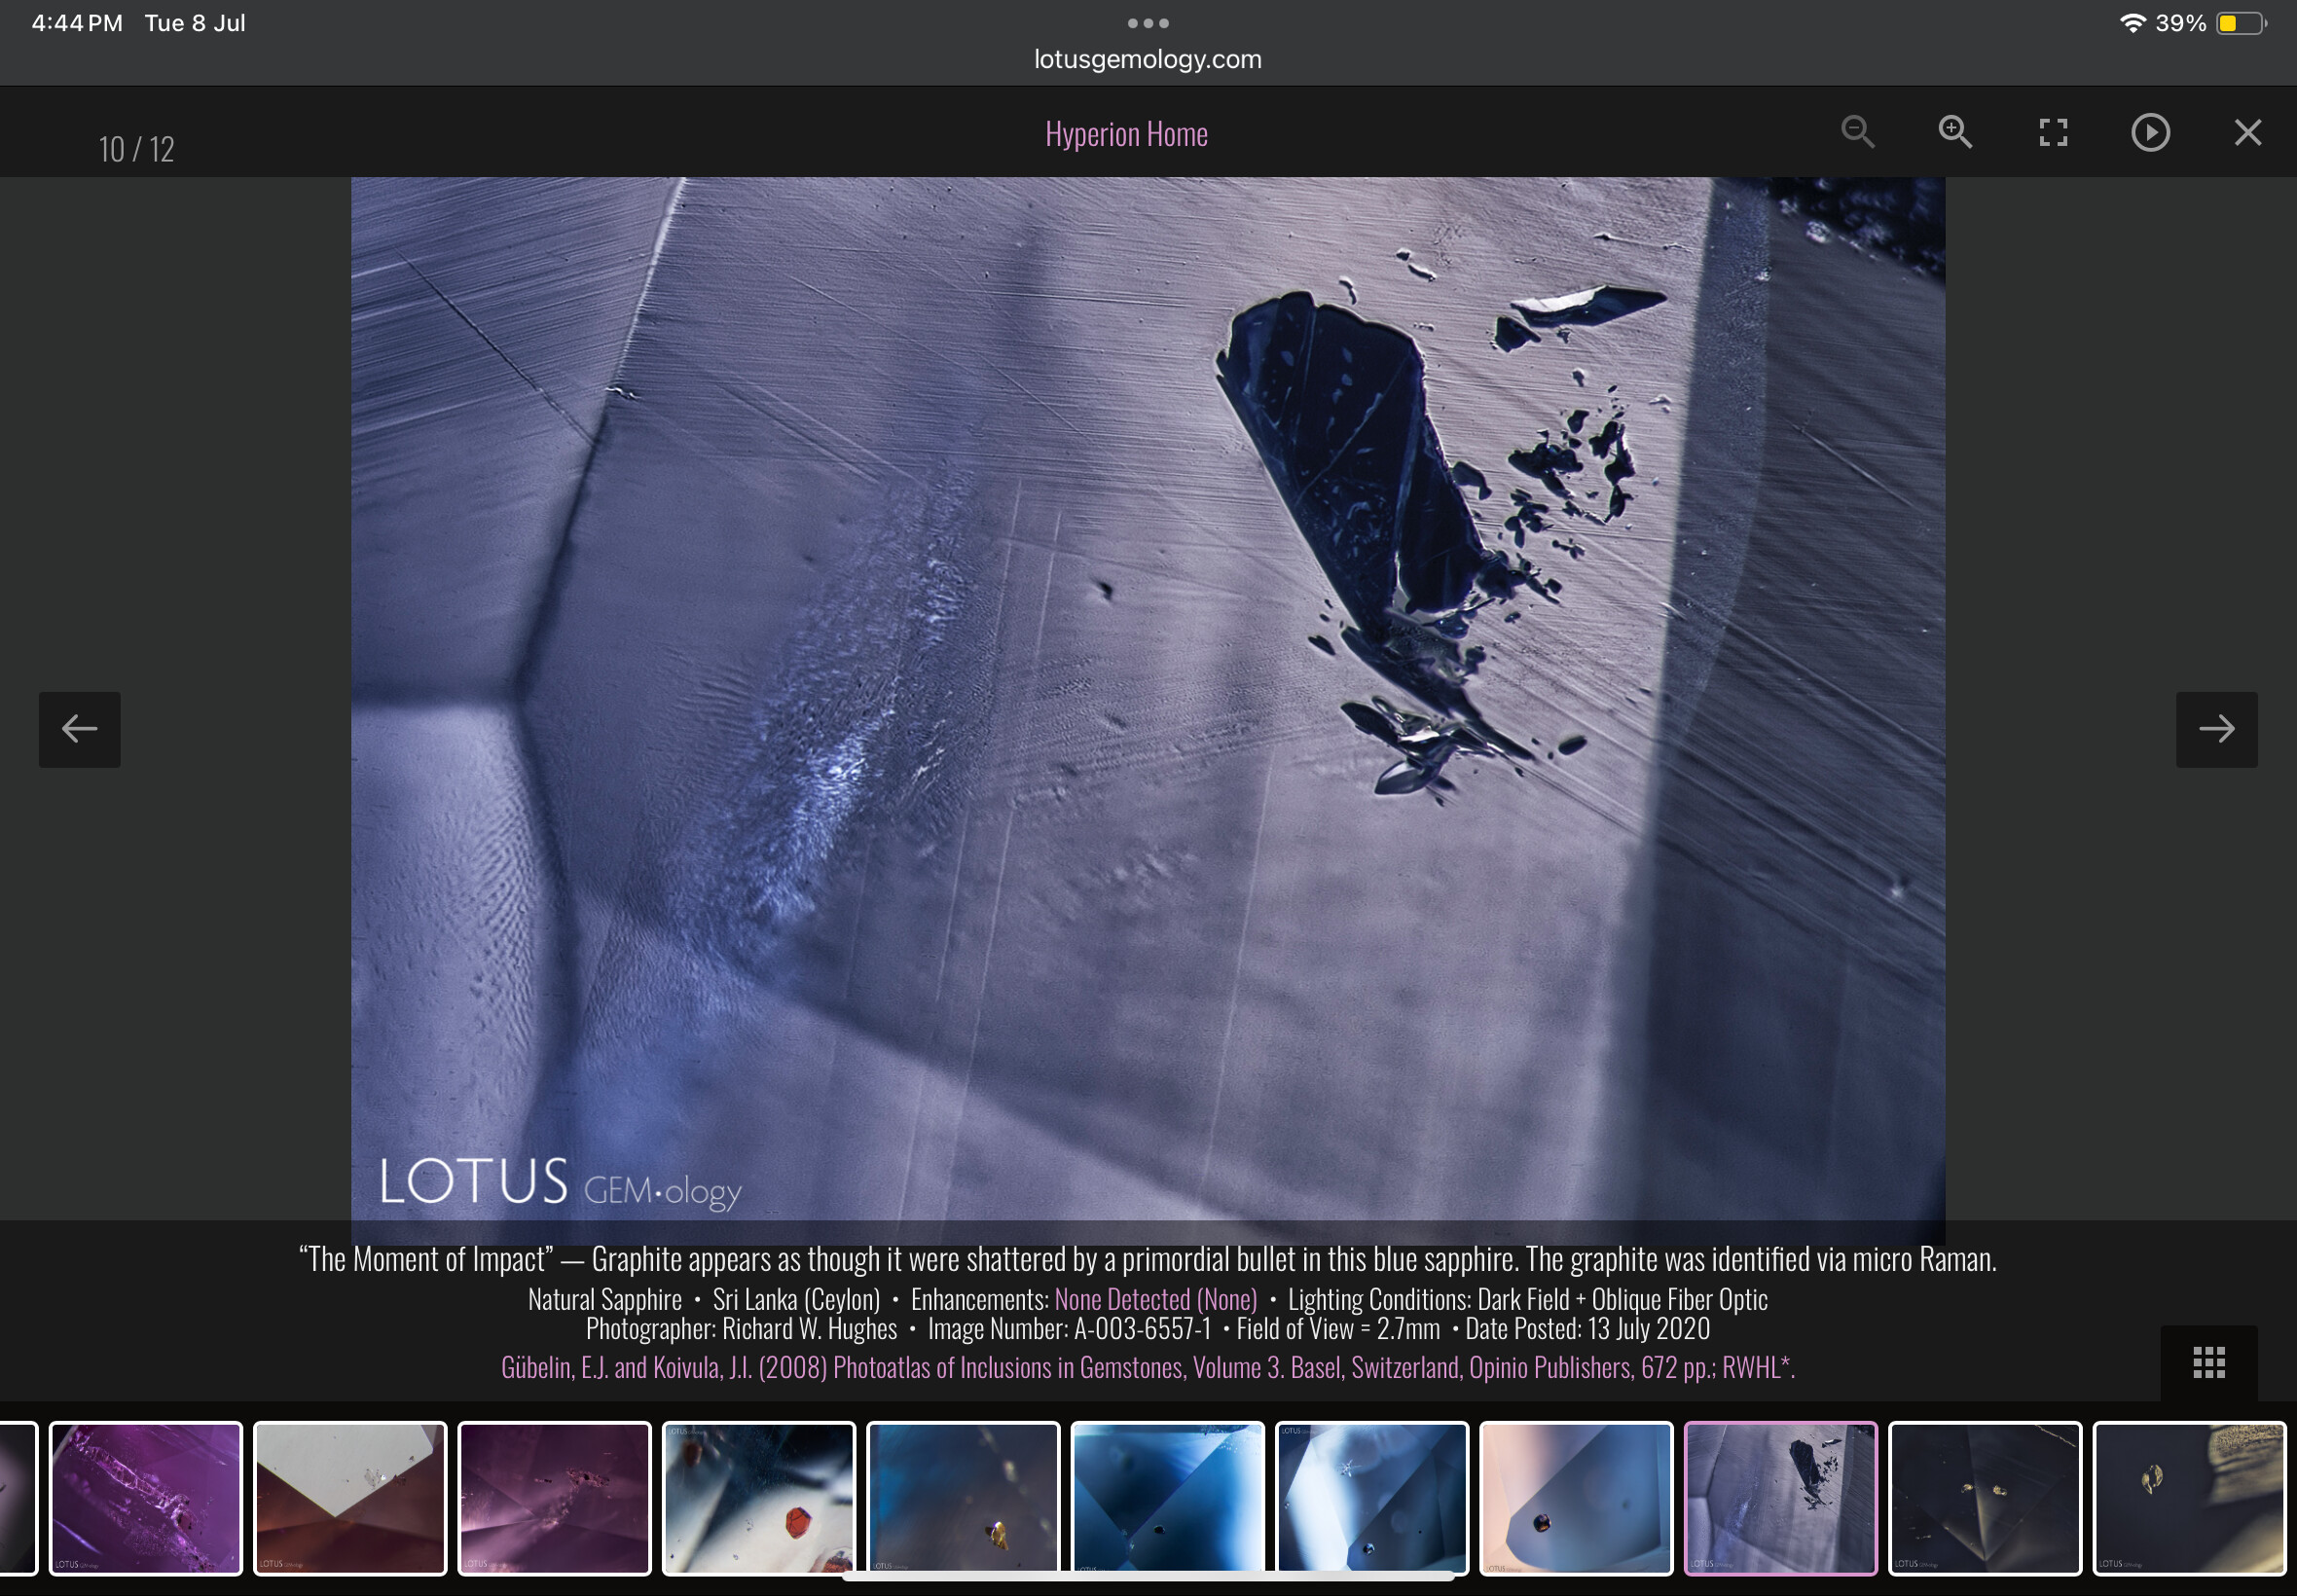
Task: Select the last dark golden inclusion thumbnail
Action: 2189,1498
